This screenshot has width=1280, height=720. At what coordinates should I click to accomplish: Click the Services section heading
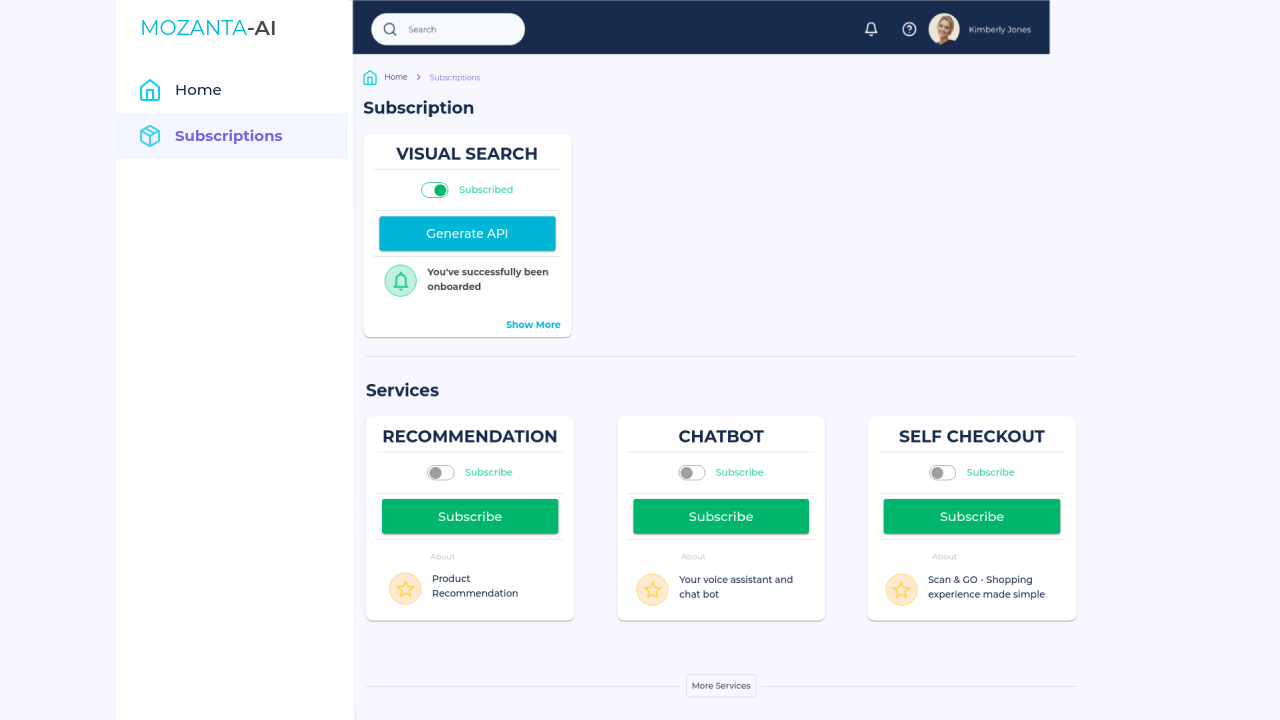402,391
